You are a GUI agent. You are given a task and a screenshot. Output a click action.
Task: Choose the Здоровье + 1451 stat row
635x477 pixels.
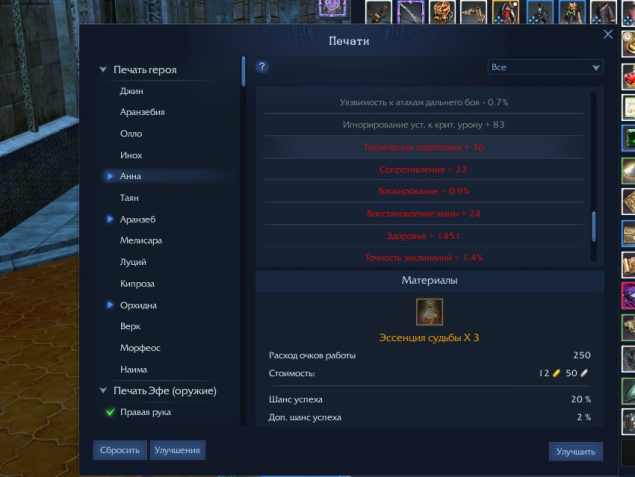(423, 236)
